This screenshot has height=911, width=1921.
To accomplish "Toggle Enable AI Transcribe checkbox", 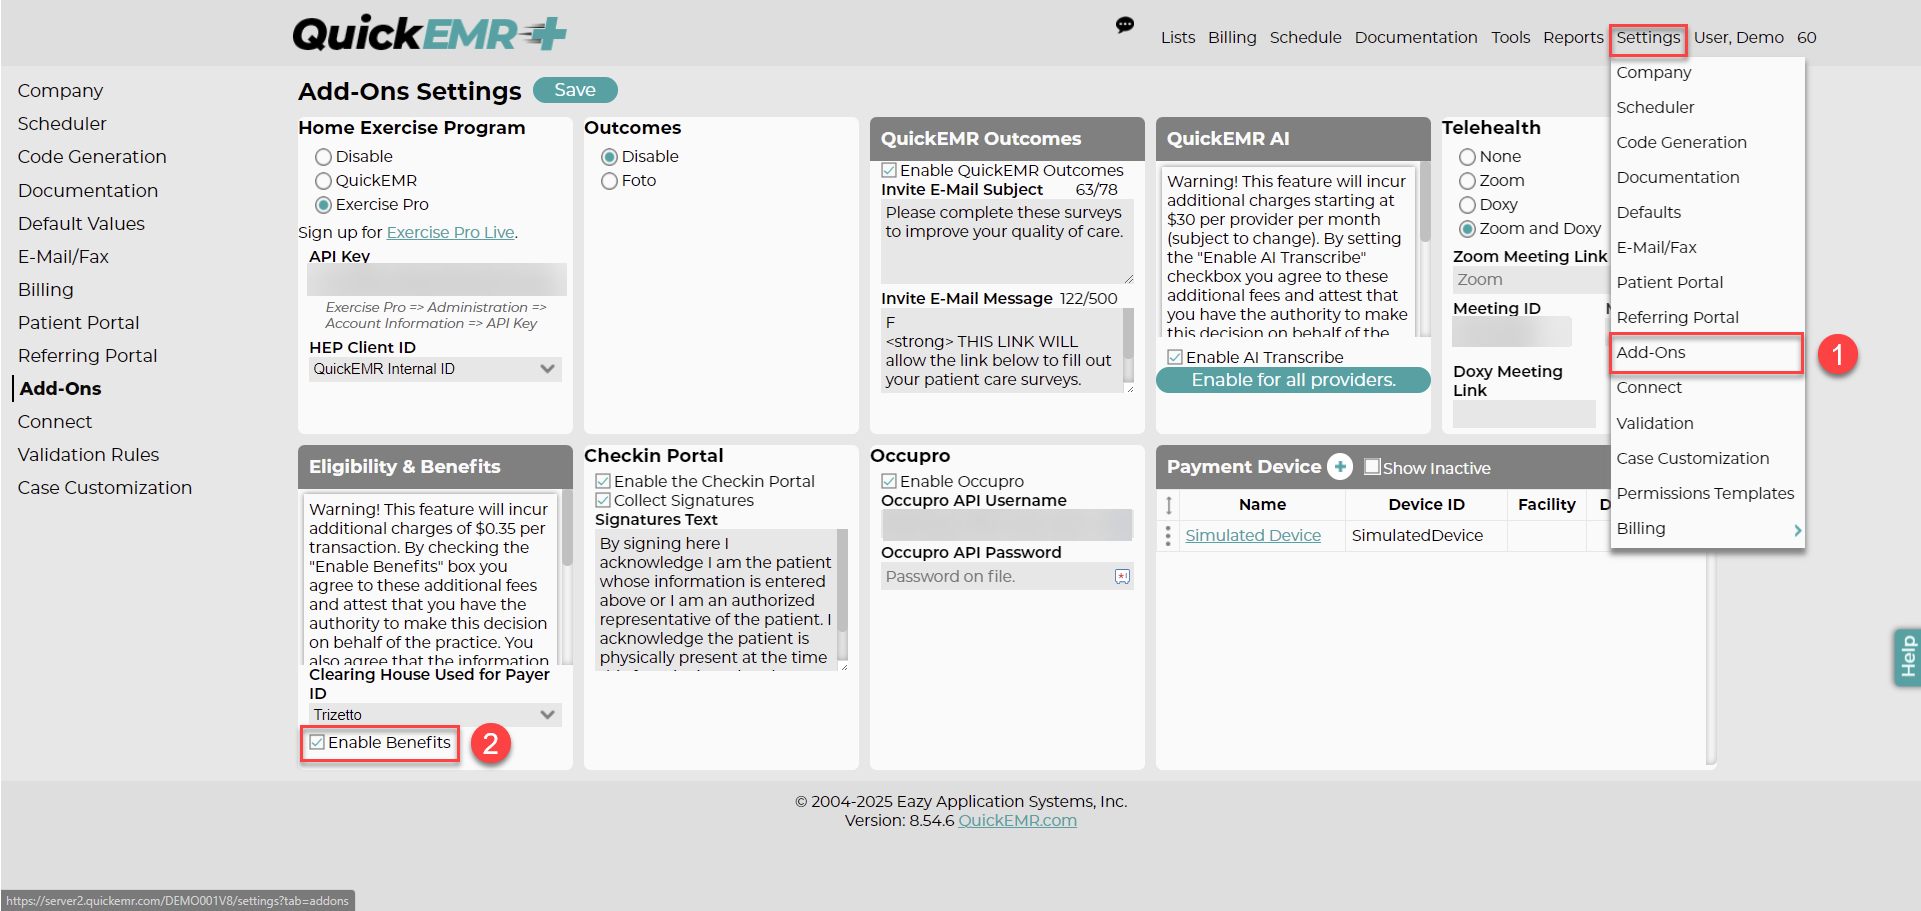I will click(1175, 357).
